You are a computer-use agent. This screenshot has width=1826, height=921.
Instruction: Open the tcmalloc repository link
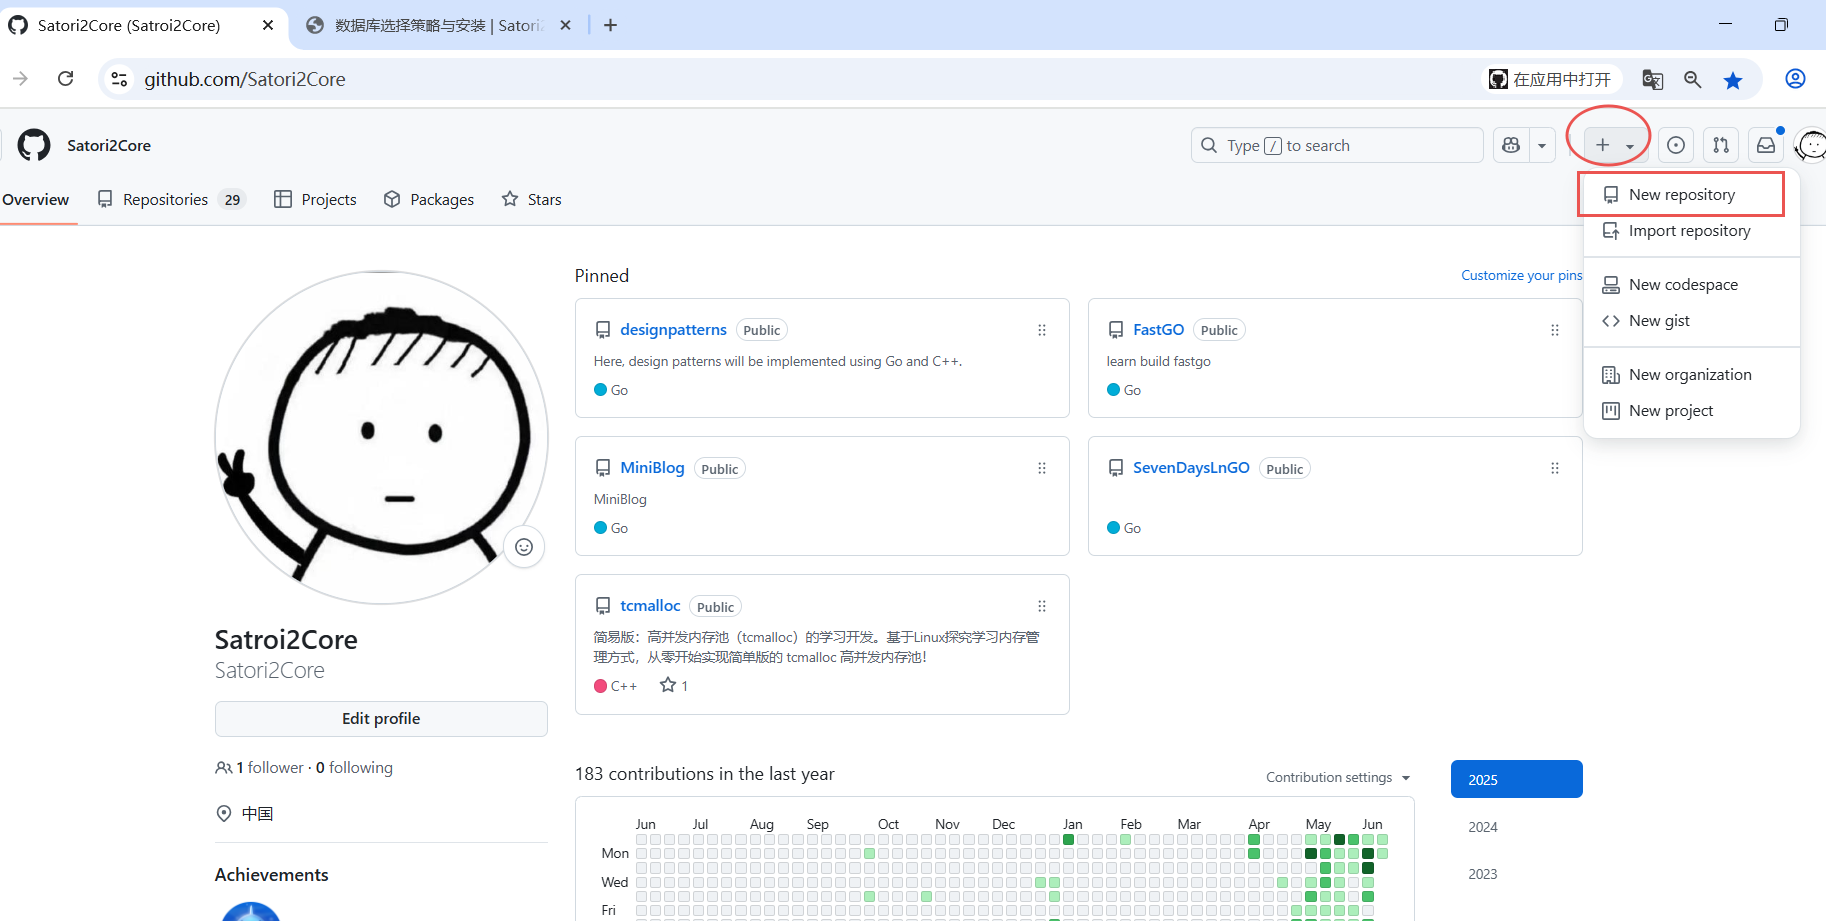click(650, 605)
